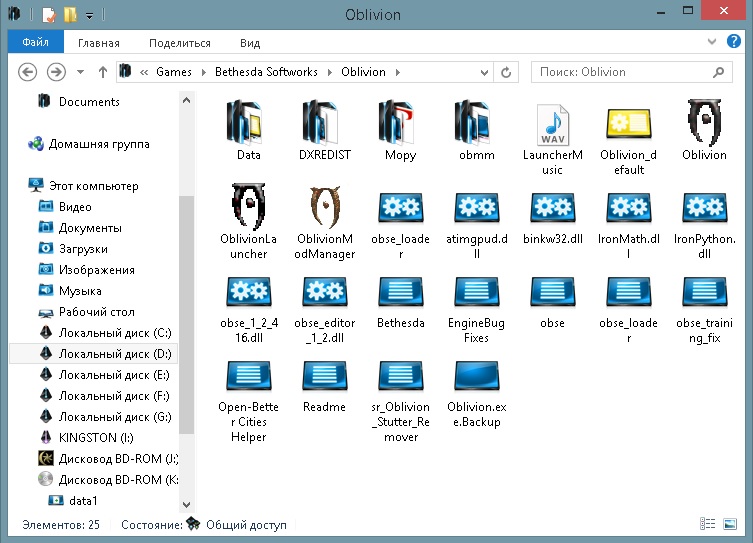Open the Mopy folder

401,130
